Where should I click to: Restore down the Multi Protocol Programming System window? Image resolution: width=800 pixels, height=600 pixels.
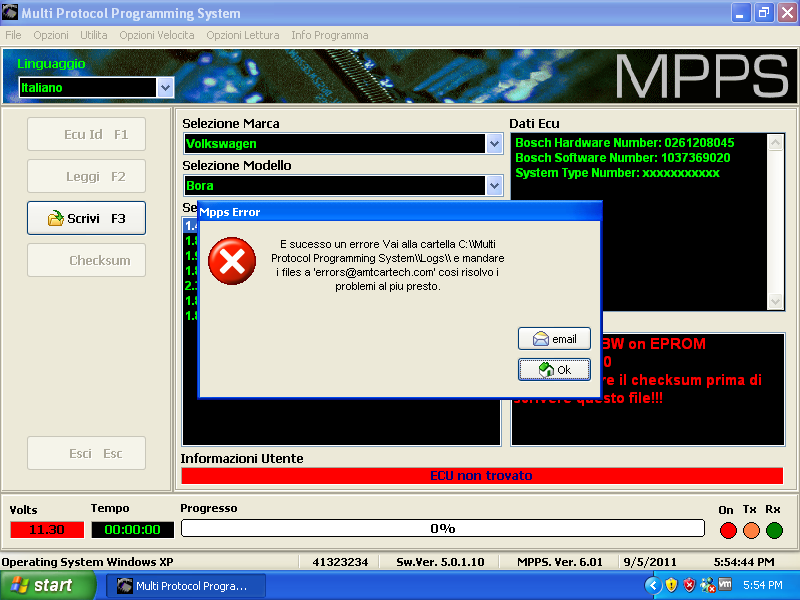(x=764, y=13)
